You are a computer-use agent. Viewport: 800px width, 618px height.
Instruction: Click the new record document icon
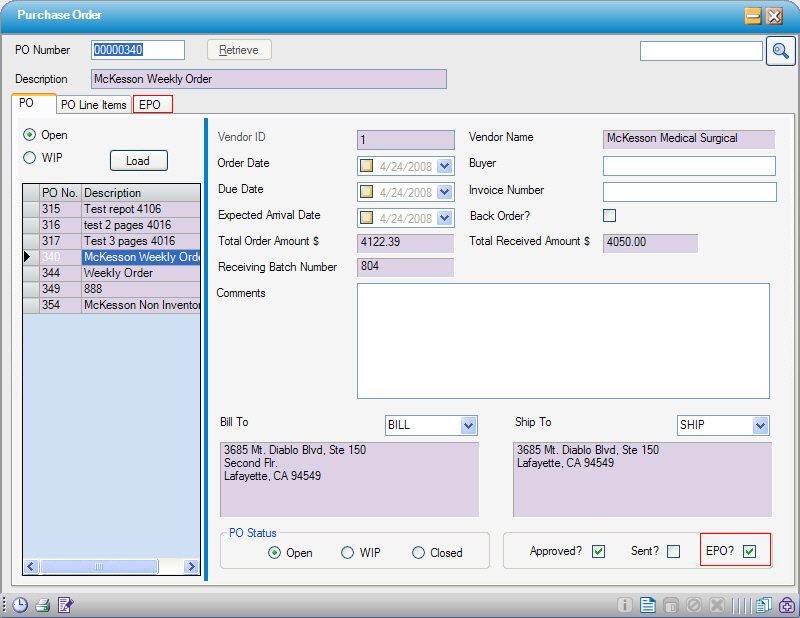click(x=647, y=605)
